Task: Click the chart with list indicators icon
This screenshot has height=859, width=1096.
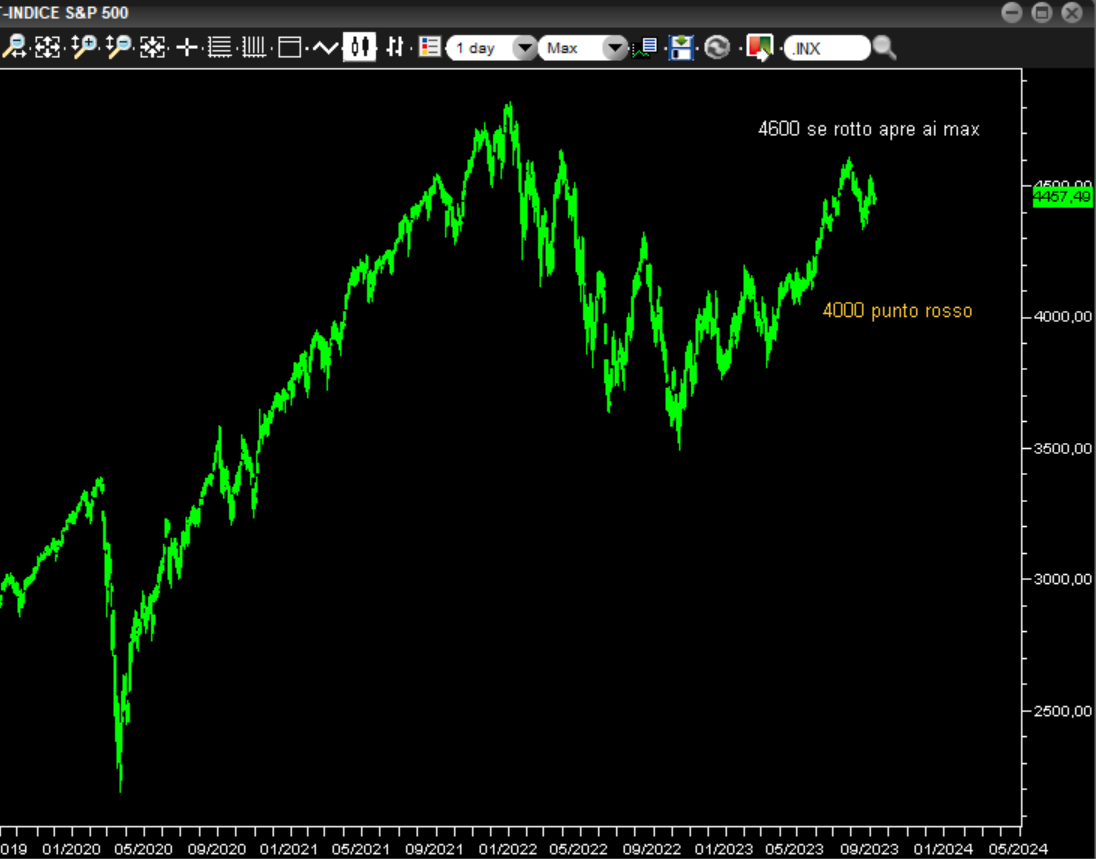Action: coord(645,47)
